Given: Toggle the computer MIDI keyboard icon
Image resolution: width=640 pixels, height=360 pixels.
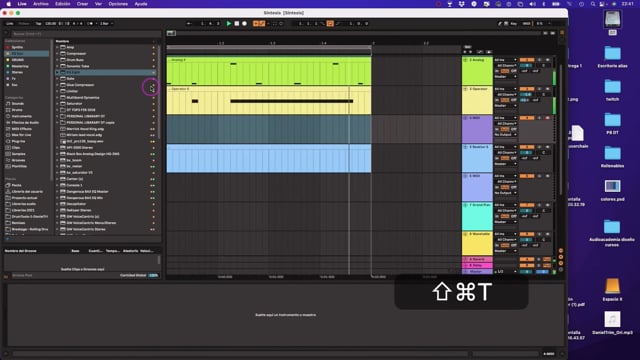Looking at the screenshot, I should pos(506,24).
